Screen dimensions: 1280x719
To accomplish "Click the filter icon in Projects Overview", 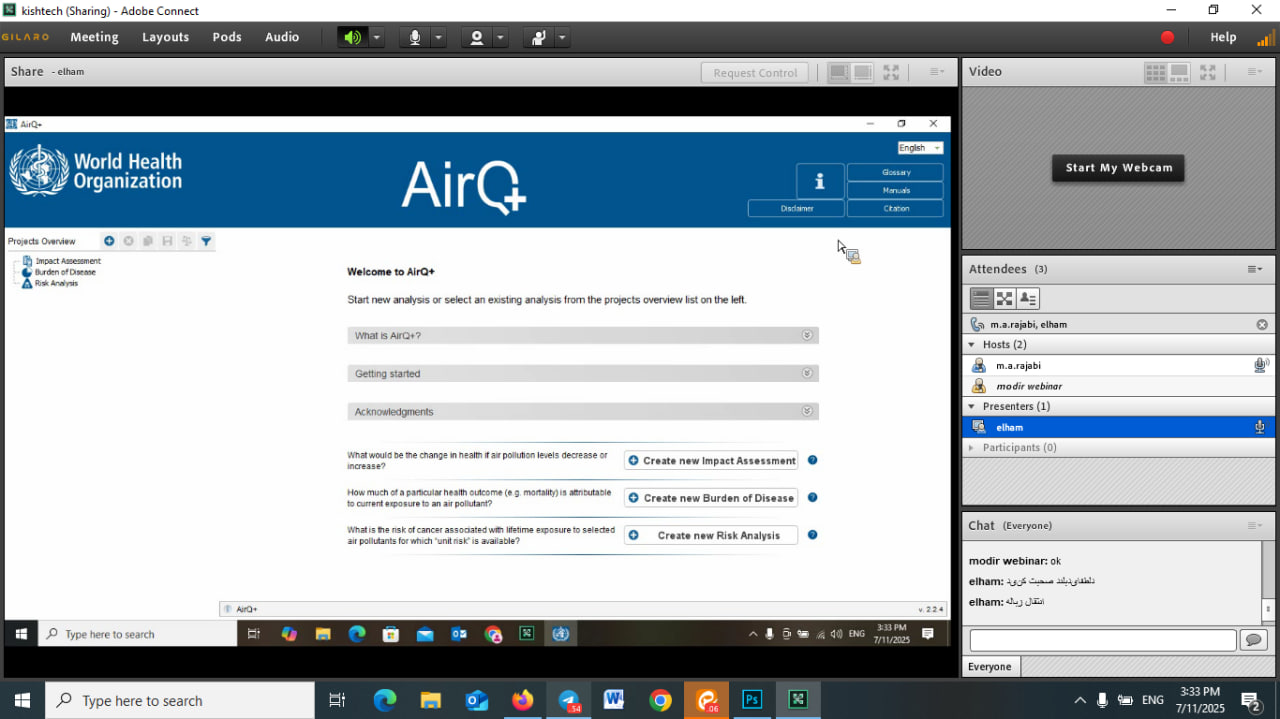I will click(206, 241).
